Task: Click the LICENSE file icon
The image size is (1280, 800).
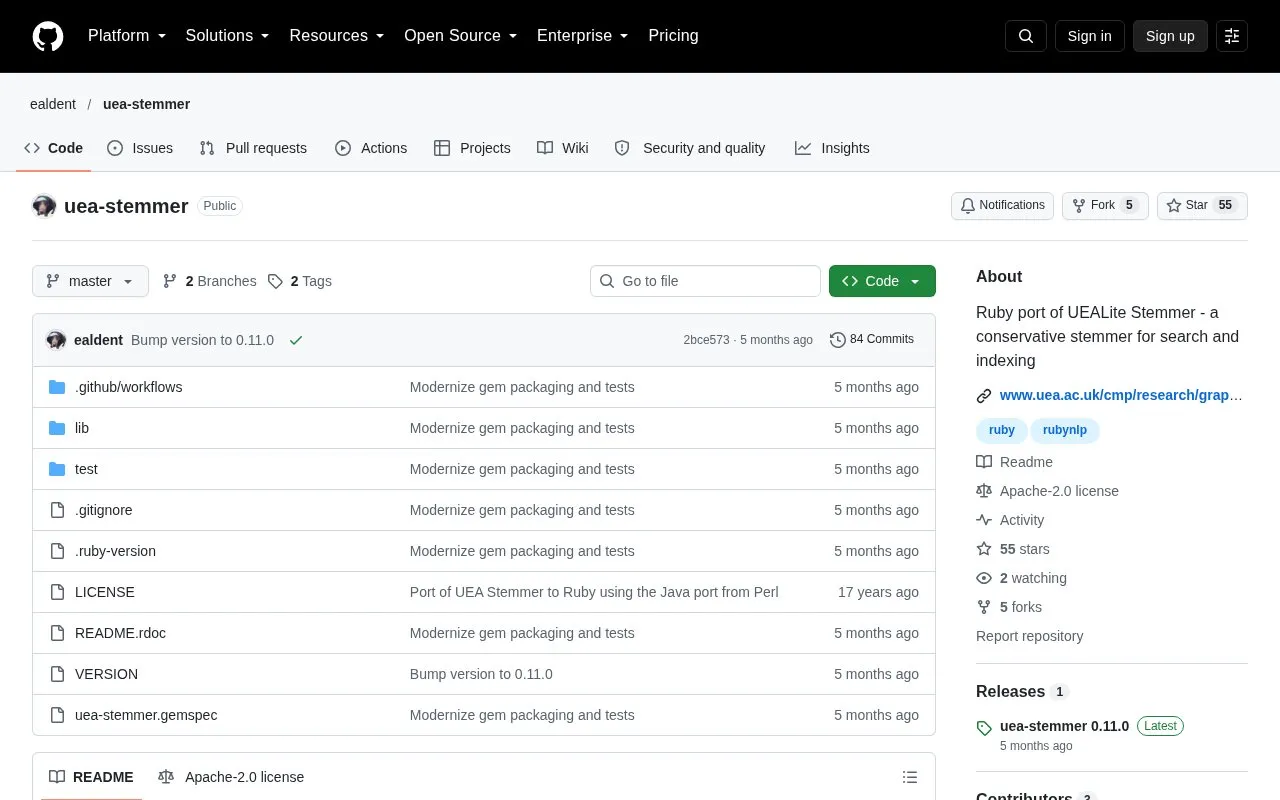Action: click(57, 592)
